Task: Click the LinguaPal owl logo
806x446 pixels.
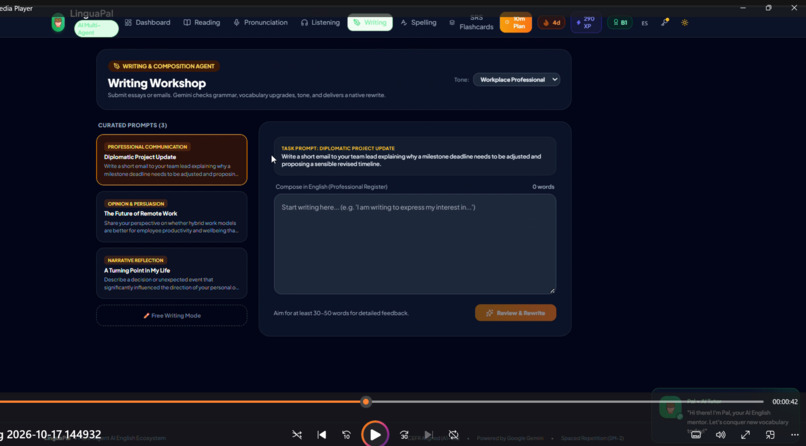Action: [58, 23]
